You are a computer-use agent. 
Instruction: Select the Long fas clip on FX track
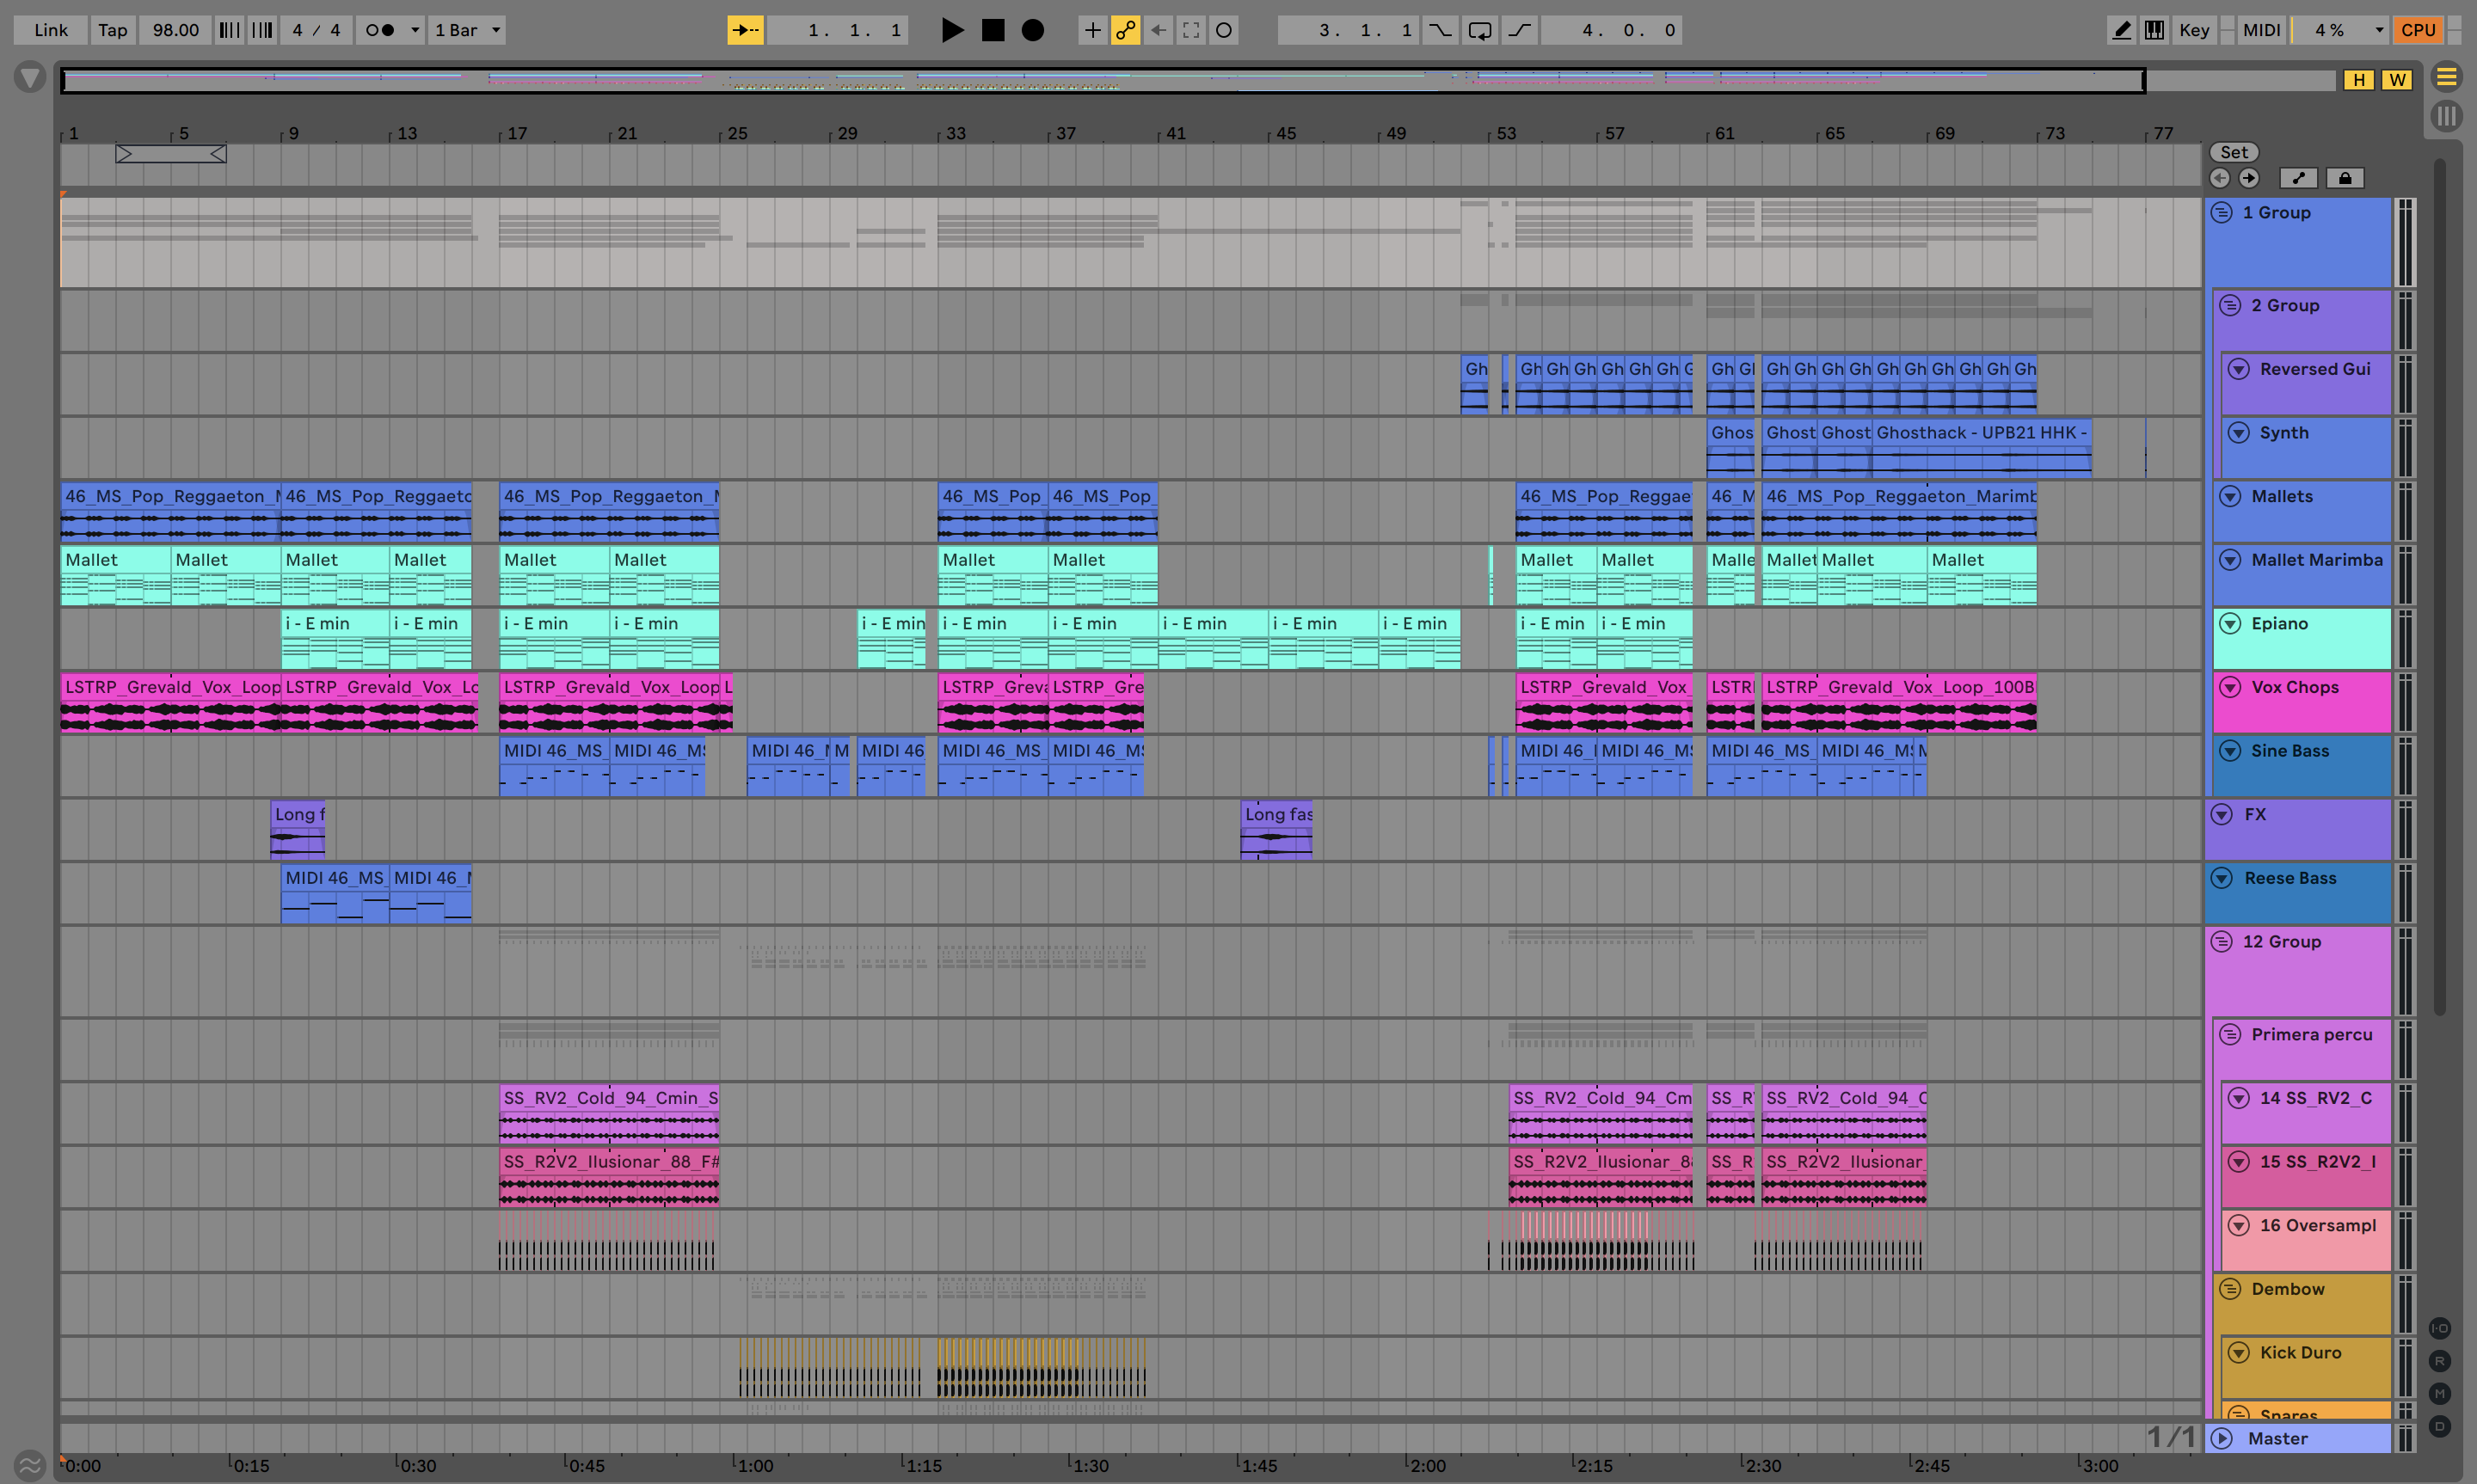1276,829
